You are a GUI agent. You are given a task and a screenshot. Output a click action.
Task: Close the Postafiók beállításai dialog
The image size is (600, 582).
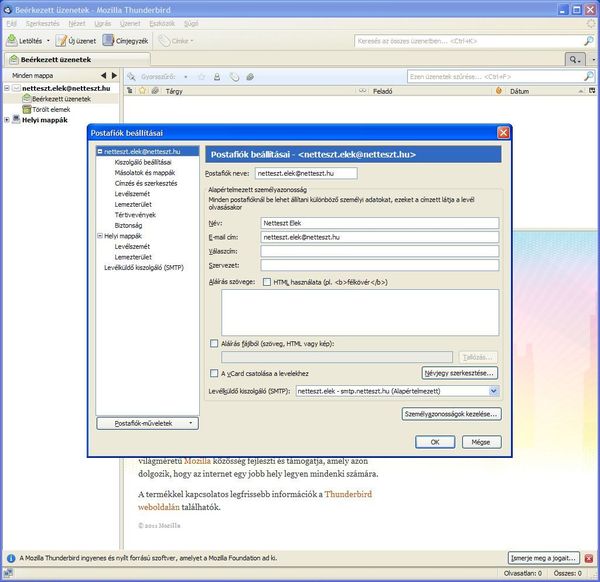[503, 132]
